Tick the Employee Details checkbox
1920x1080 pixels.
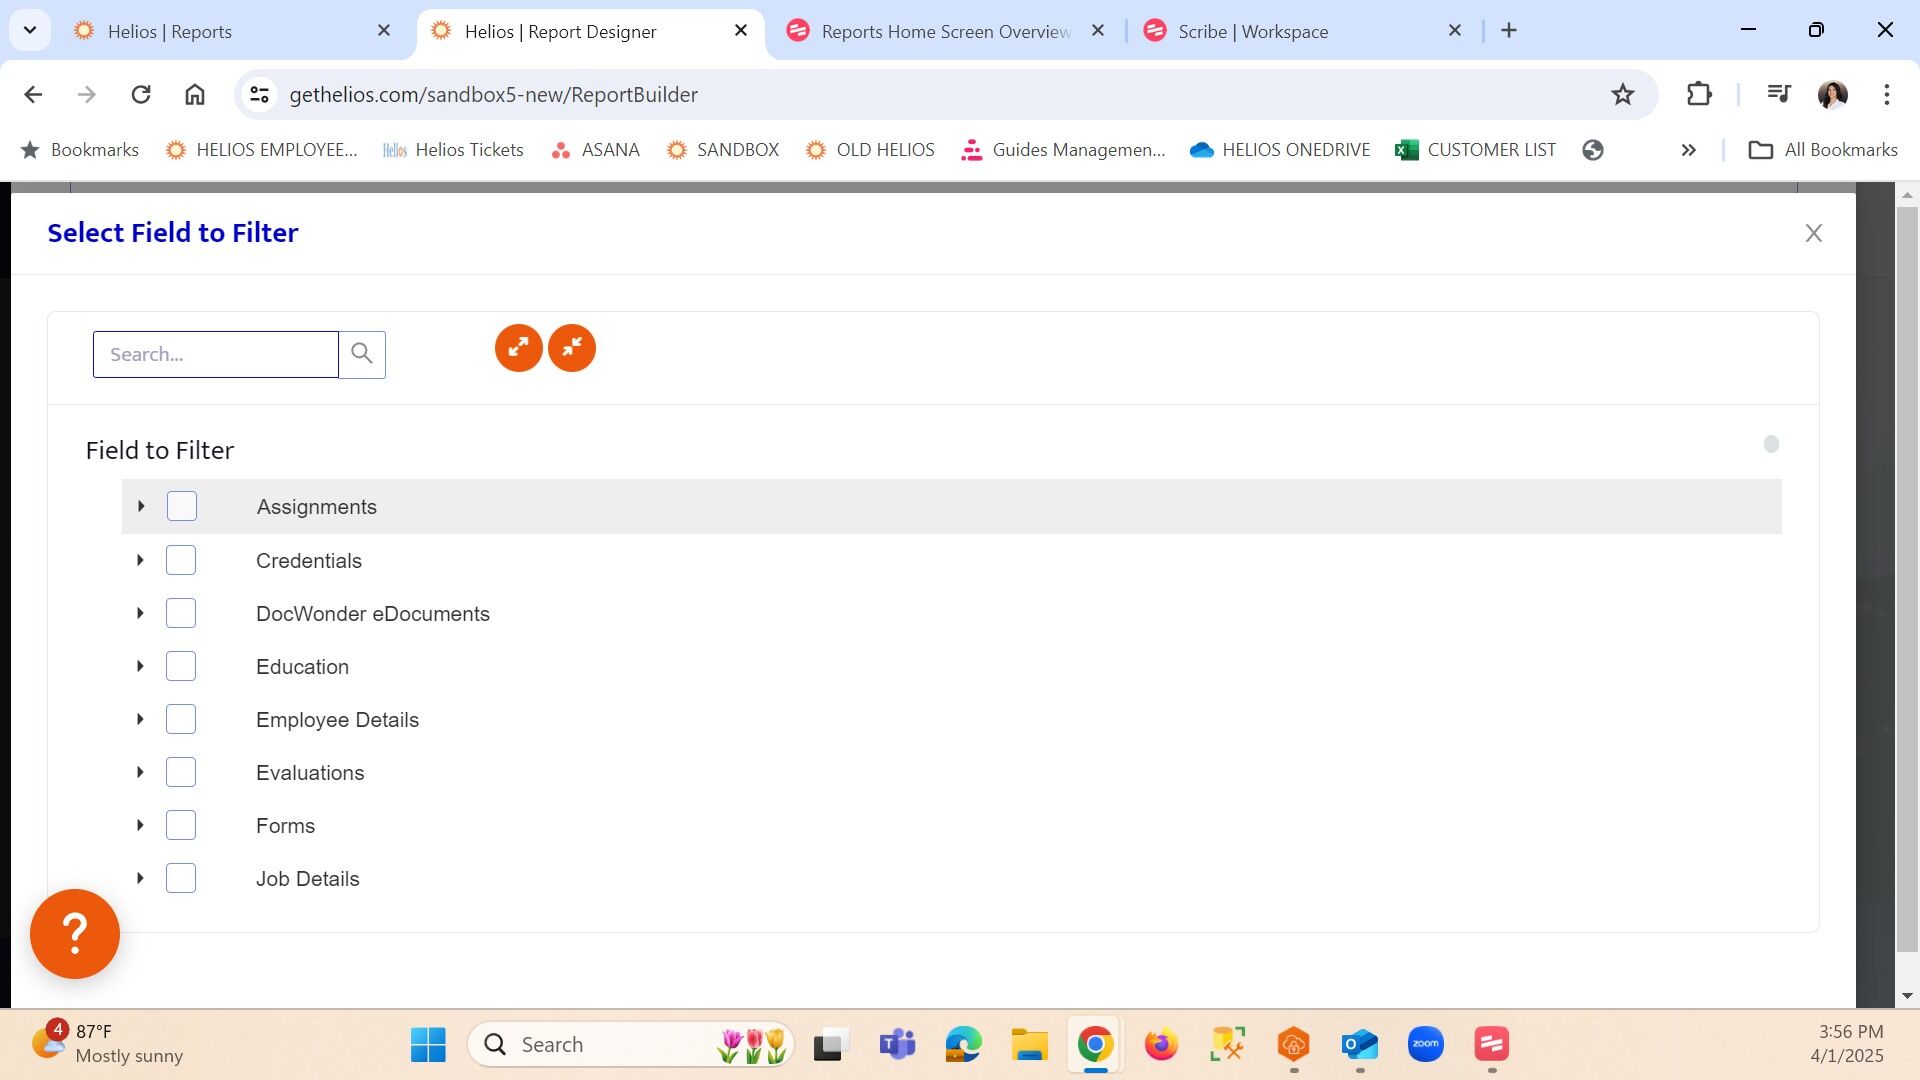point(181,719)
